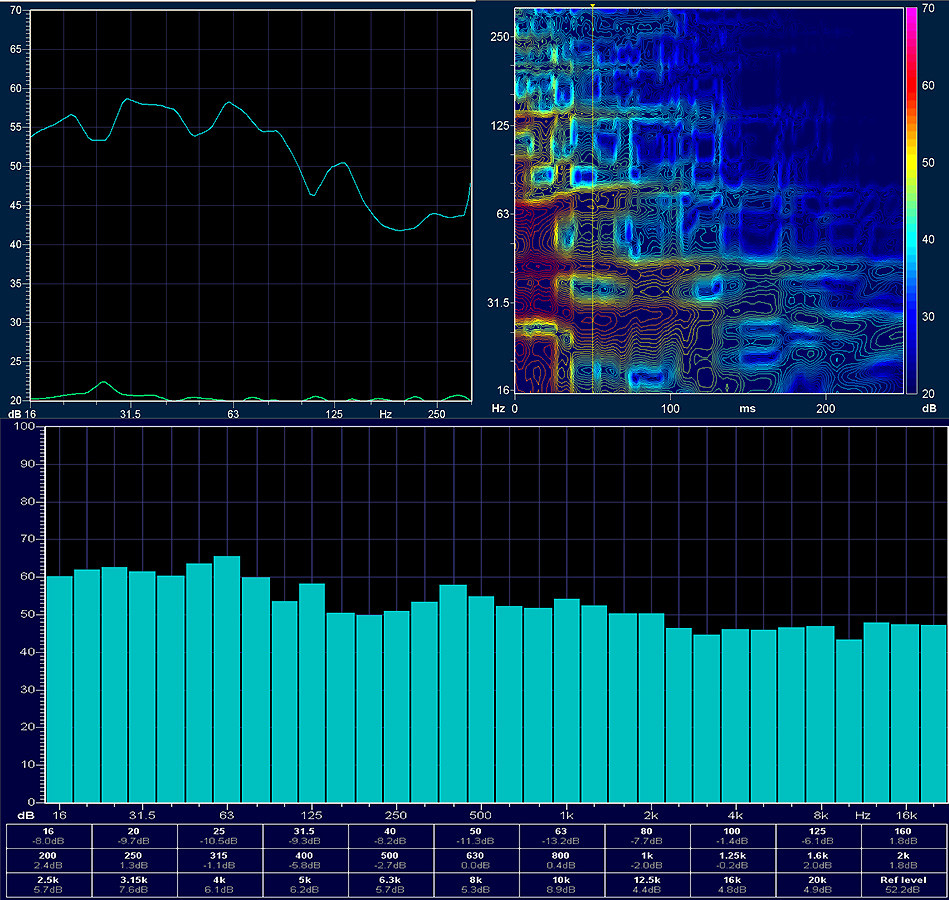Select the 20k 4.9dB table cell
949x900 pixels.
(x=818, y=884)
